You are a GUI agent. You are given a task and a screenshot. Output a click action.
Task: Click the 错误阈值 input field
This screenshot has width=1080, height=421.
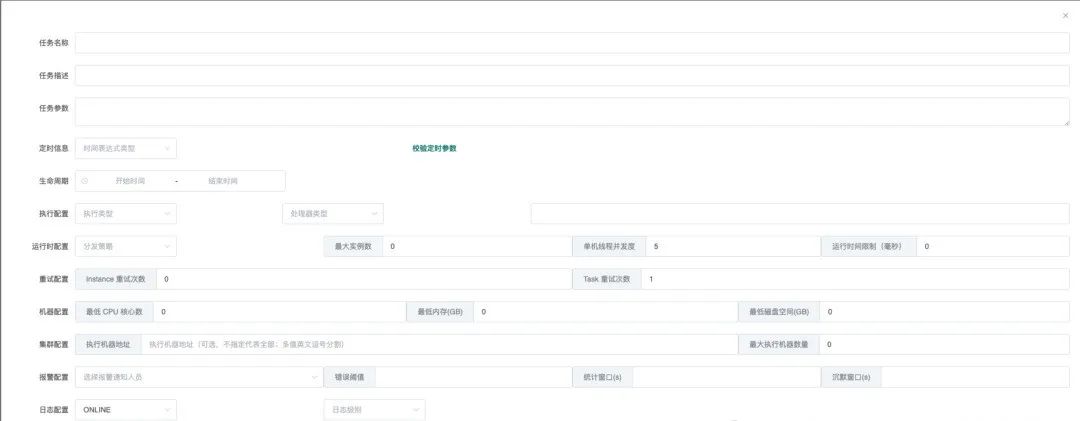(474, 377)
